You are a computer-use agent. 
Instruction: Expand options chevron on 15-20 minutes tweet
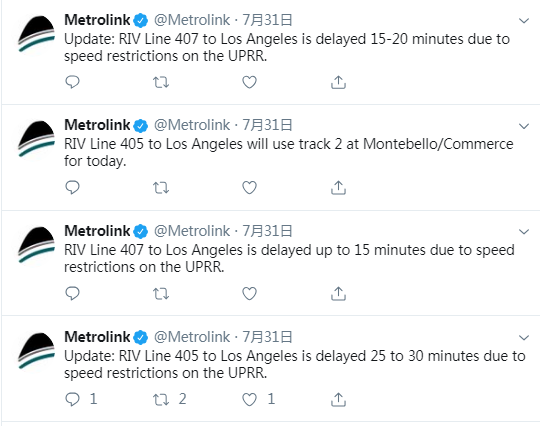point(524,21)
